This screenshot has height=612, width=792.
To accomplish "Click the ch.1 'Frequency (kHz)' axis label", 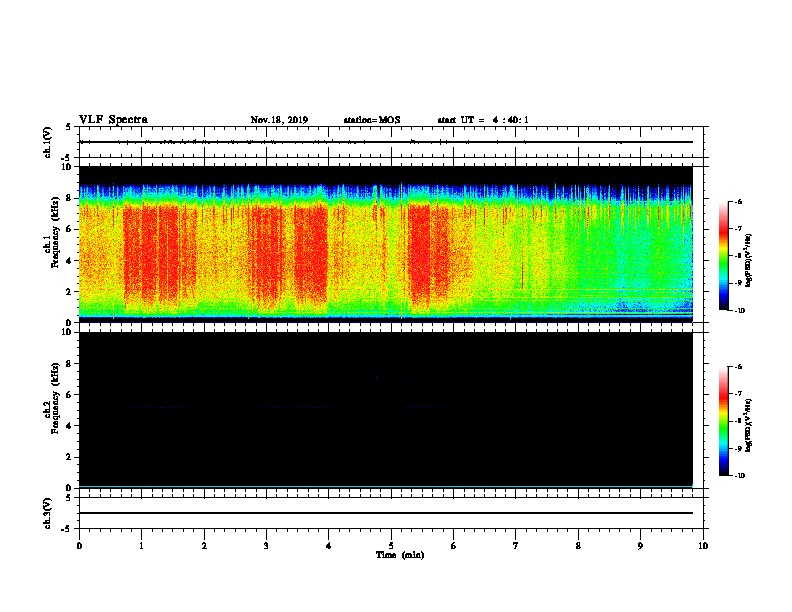I will pyautogui.click(x=55, y=233).
